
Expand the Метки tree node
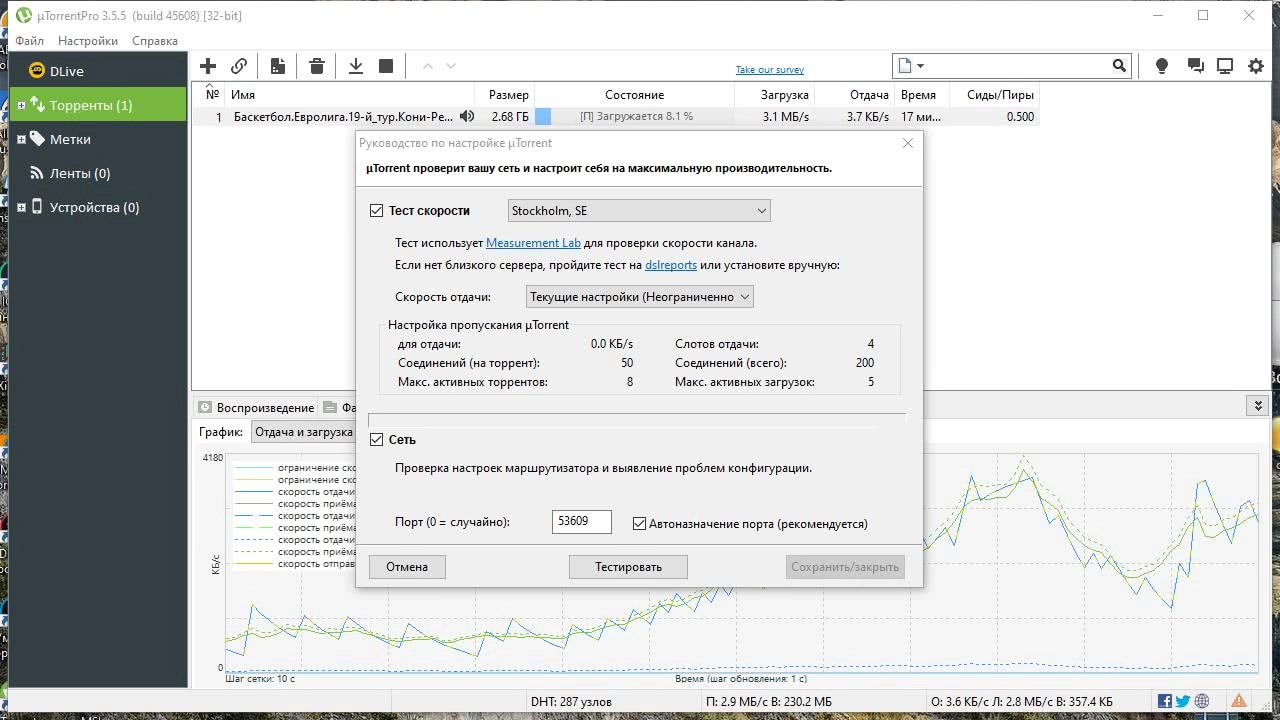[x=22, y=139]
